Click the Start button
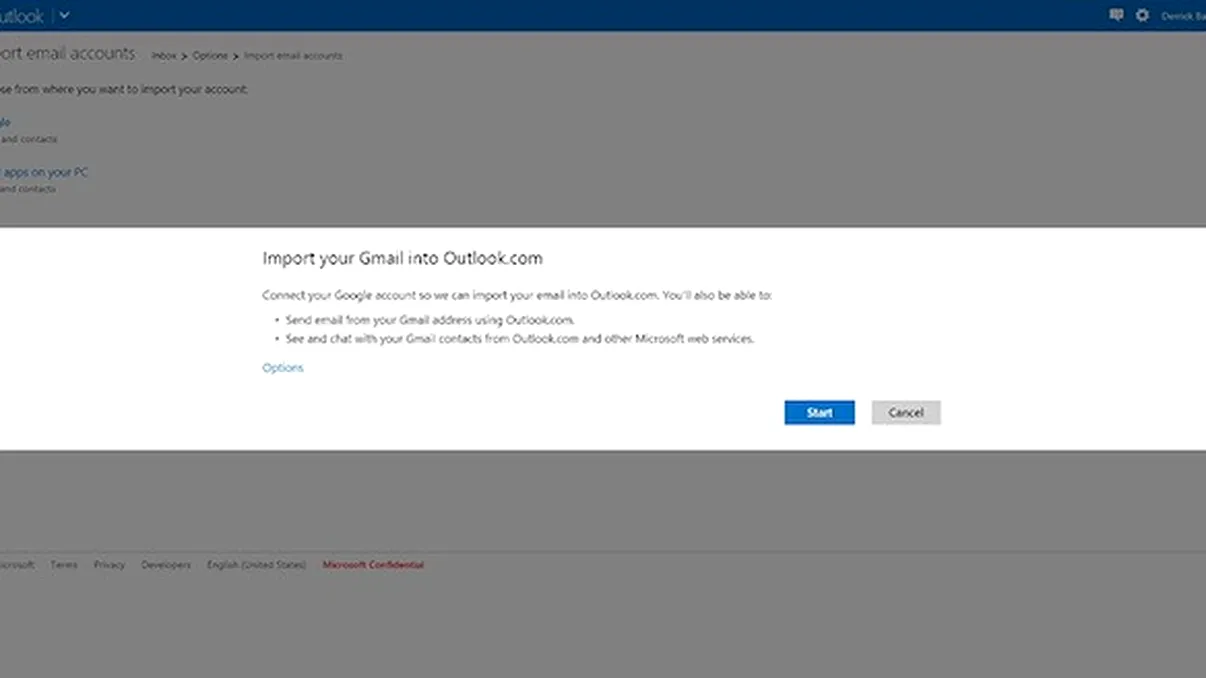The width and height of the screenshot is (1206, 678). 819,412
